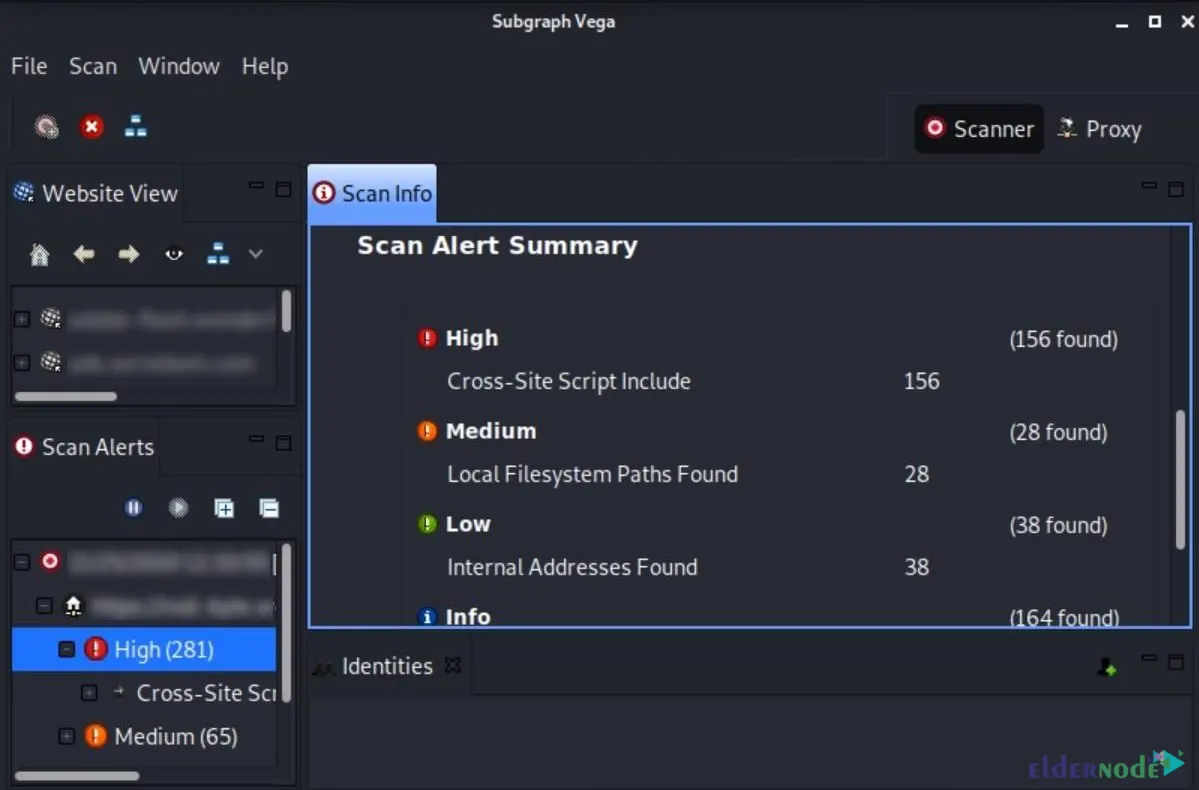The width and height of the screenshot is (1199, 790).
Task: Switch to the Scanner perspective
Action: coord(979,128)
